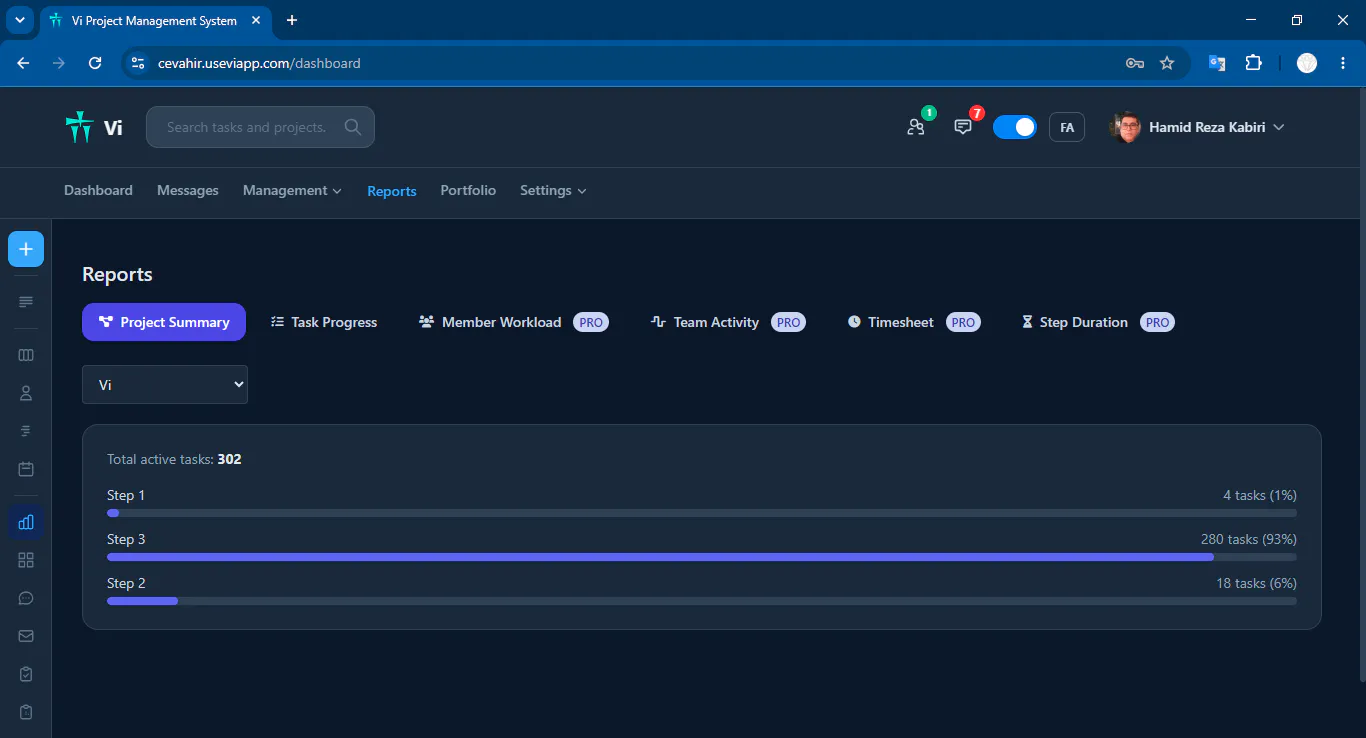
Task: Toggle the blue switch in header
Action: (1015, 127)
